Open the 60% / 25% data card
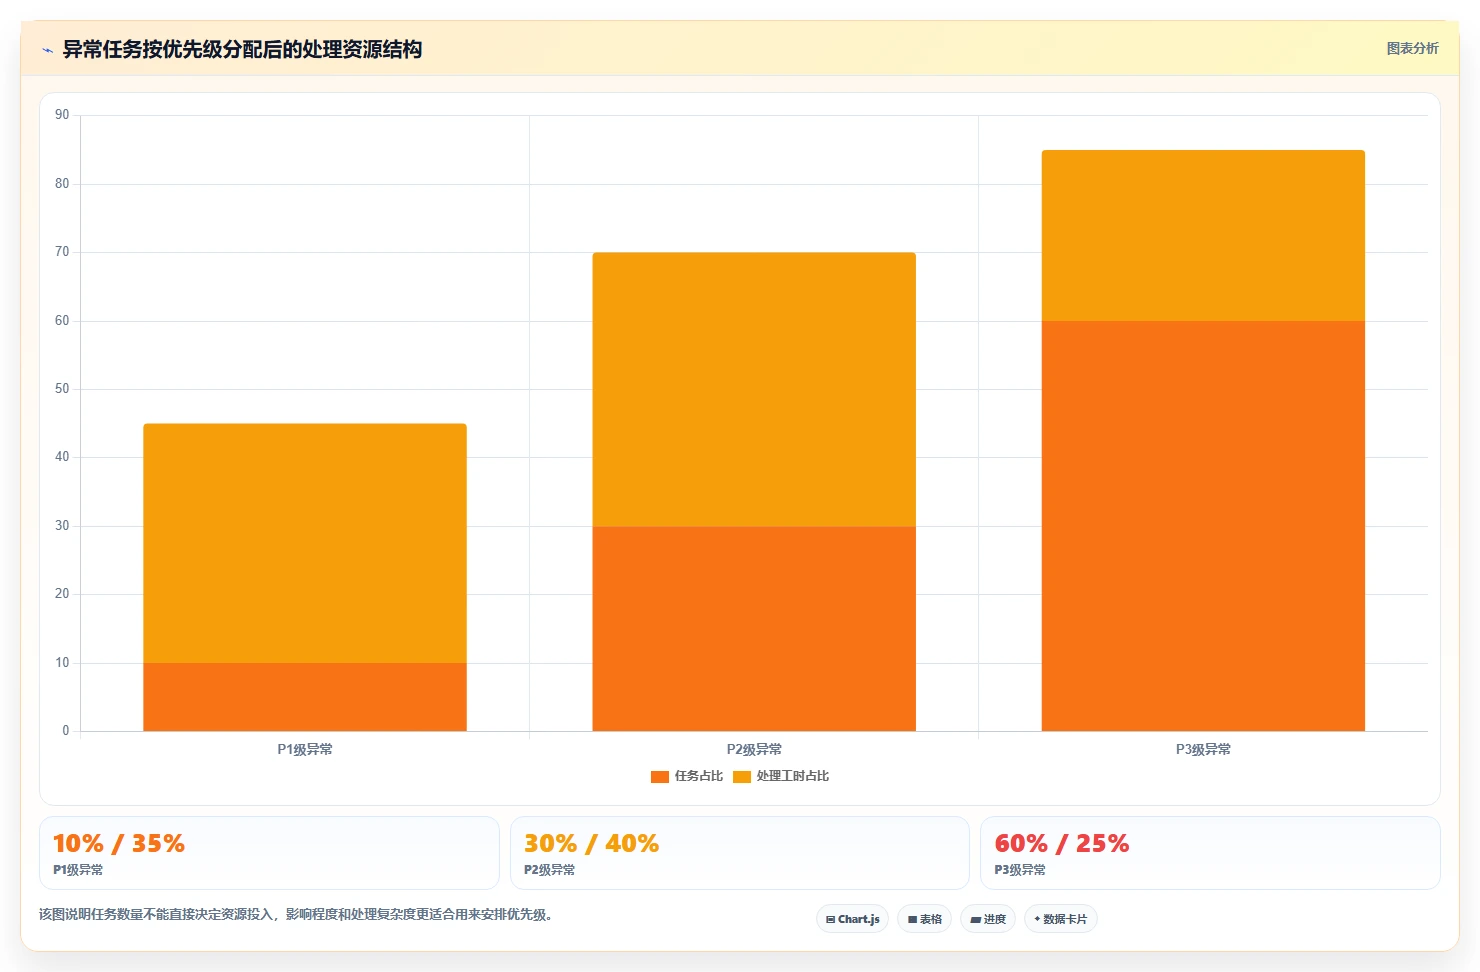The image size is (1480, 972). coord(1210,853)
